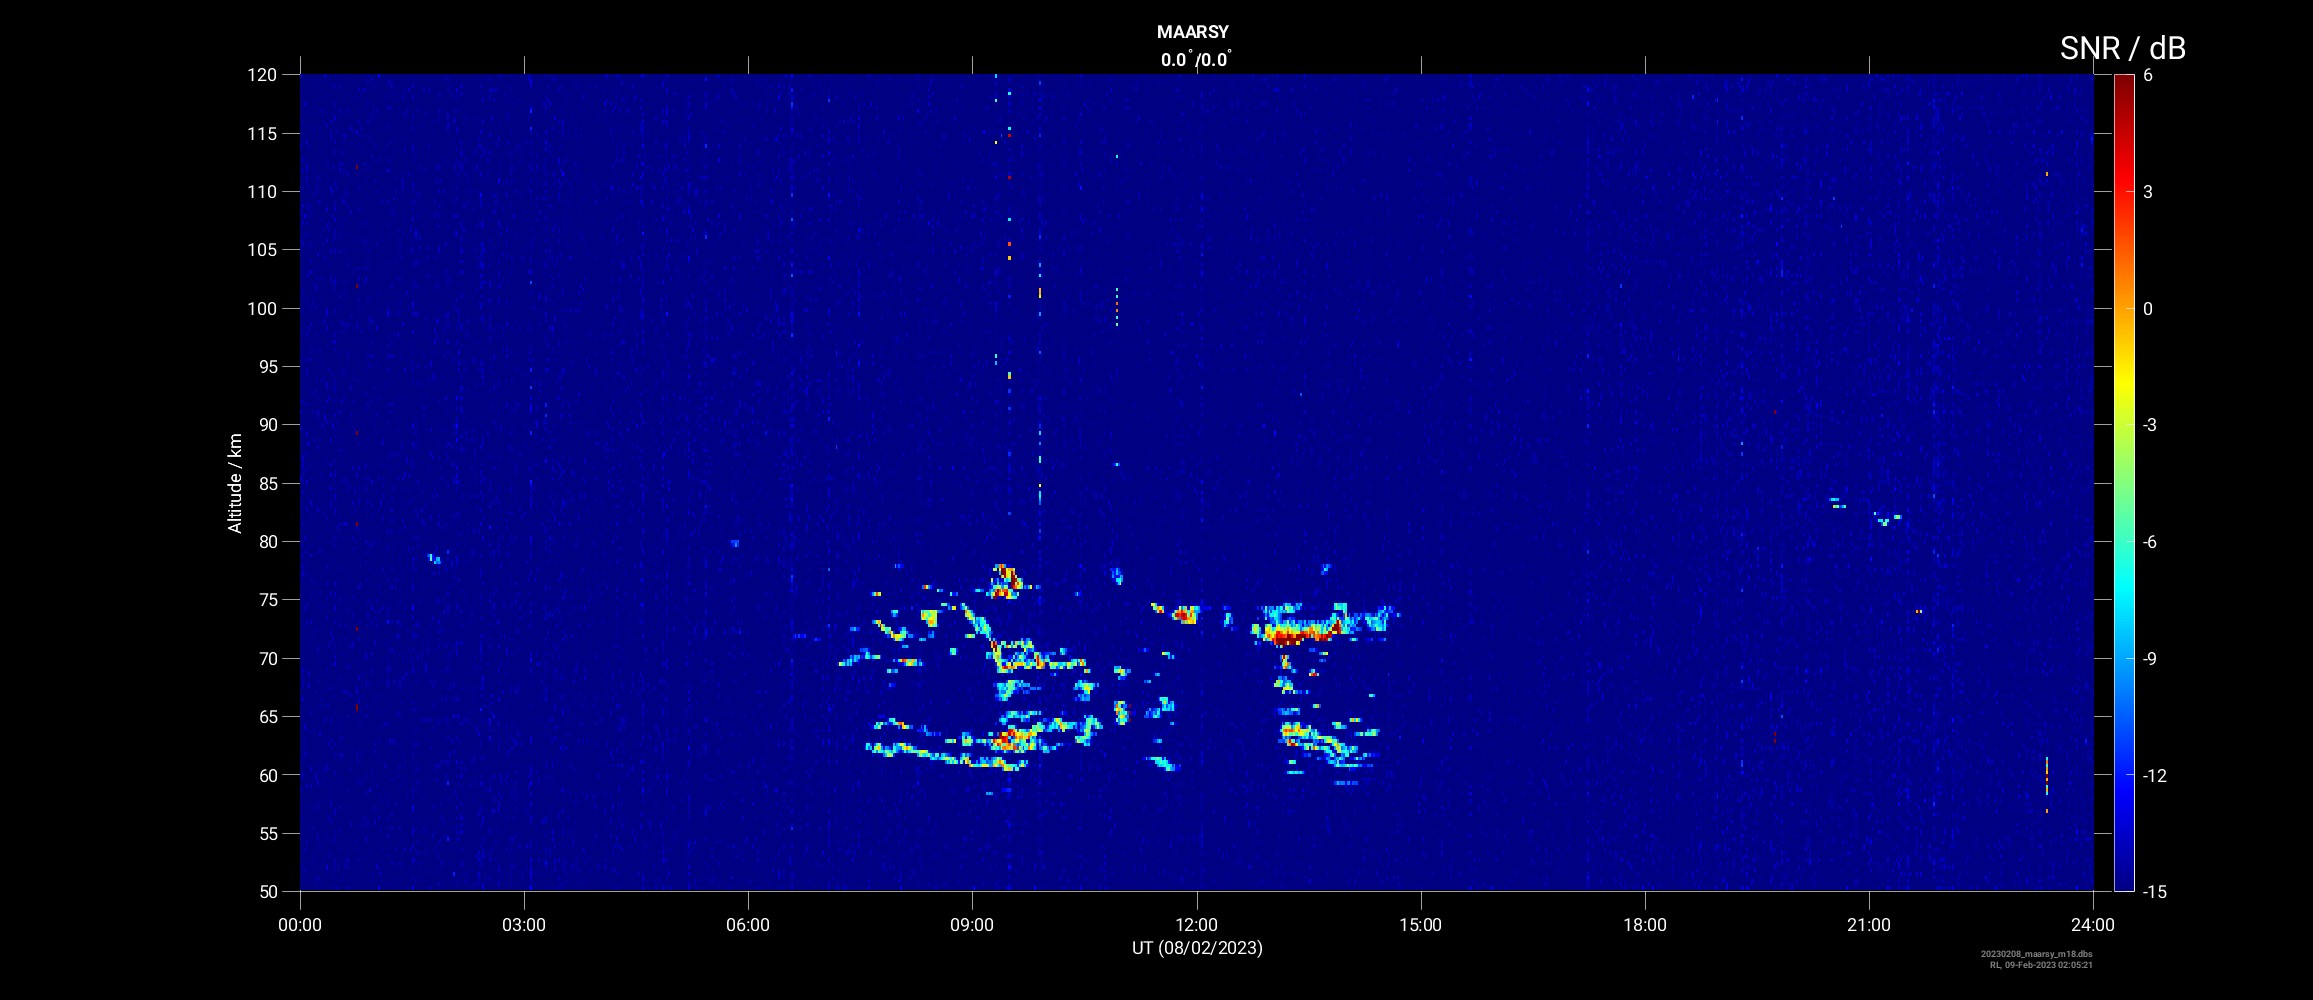This screenshot has height=1000, width=2313.
Task: Click the colorbar tick value 6
Action: point(2148,75)
